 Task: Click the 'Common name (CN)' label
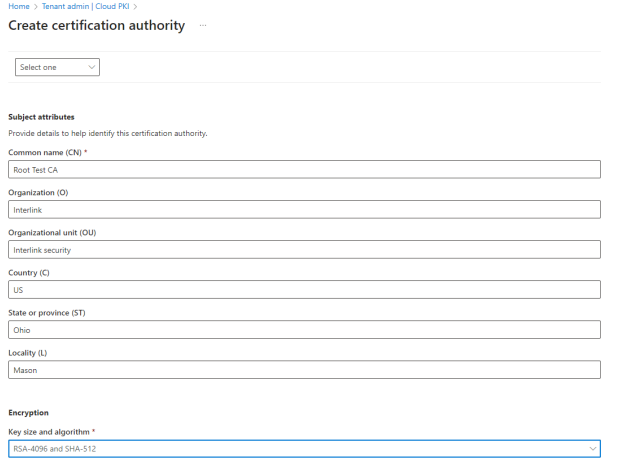pyautogui.click(x=44, y=152)
